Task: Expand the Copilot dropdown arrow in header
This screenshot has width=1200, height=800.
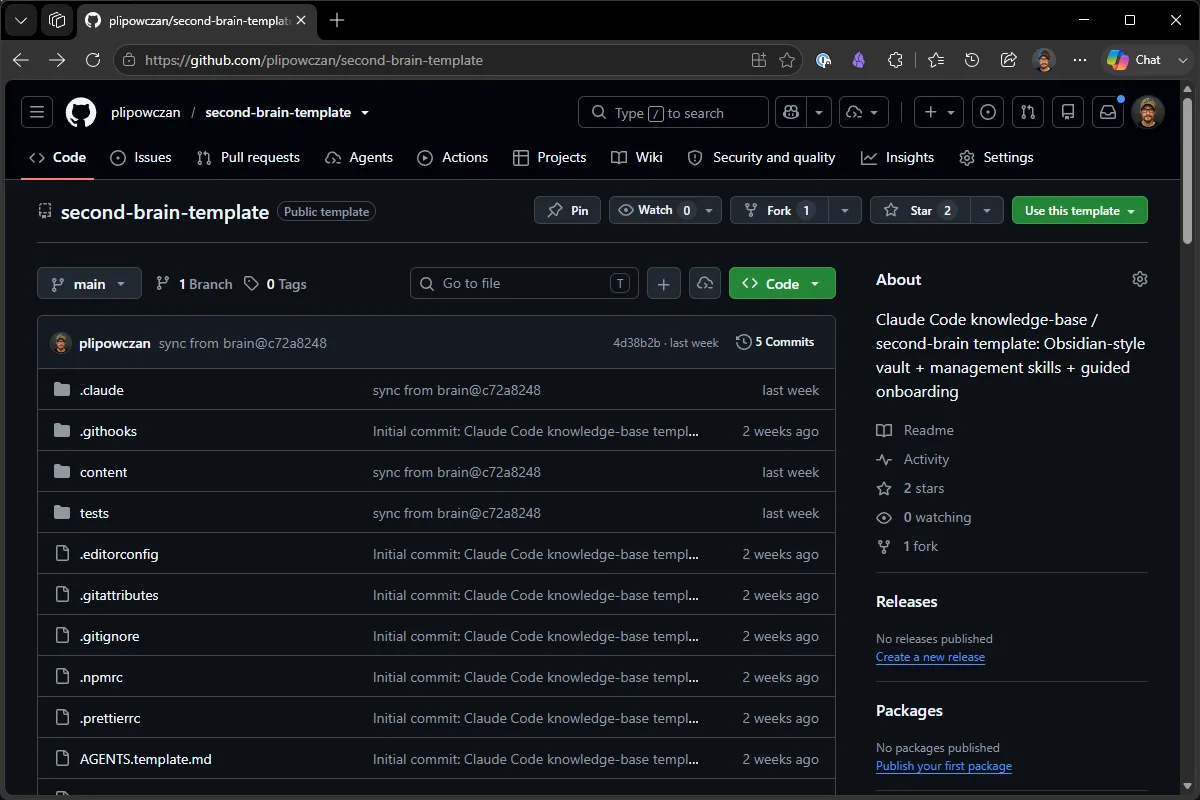Action: click(x=819, y=113)
